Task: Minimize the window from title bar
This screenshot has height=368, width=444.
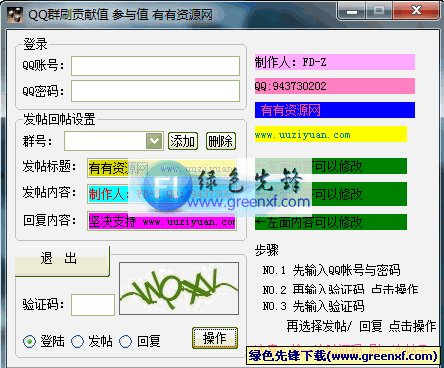Action: click(352, 11)
